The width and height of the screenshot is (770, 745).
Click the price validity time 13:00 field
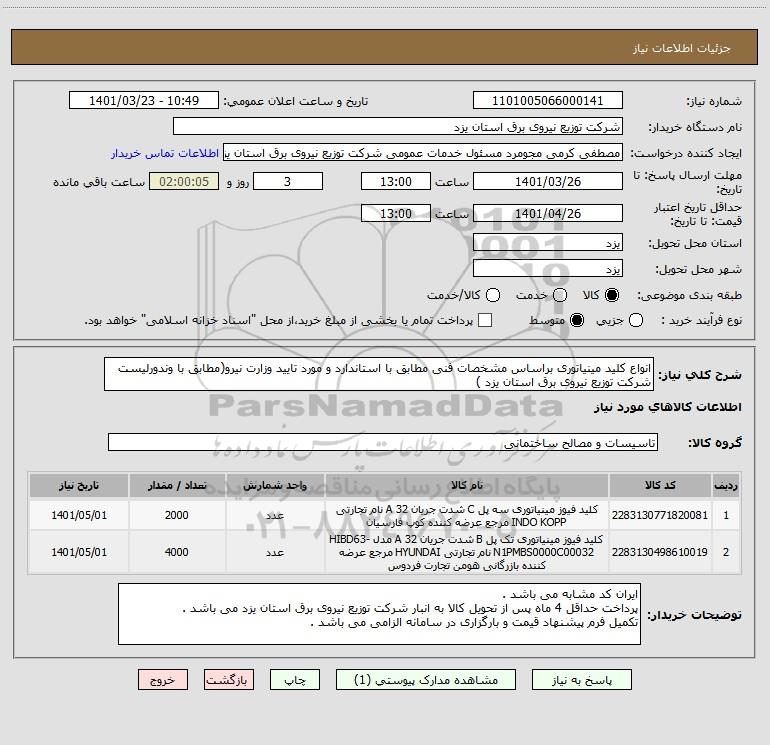pos(396,214)
